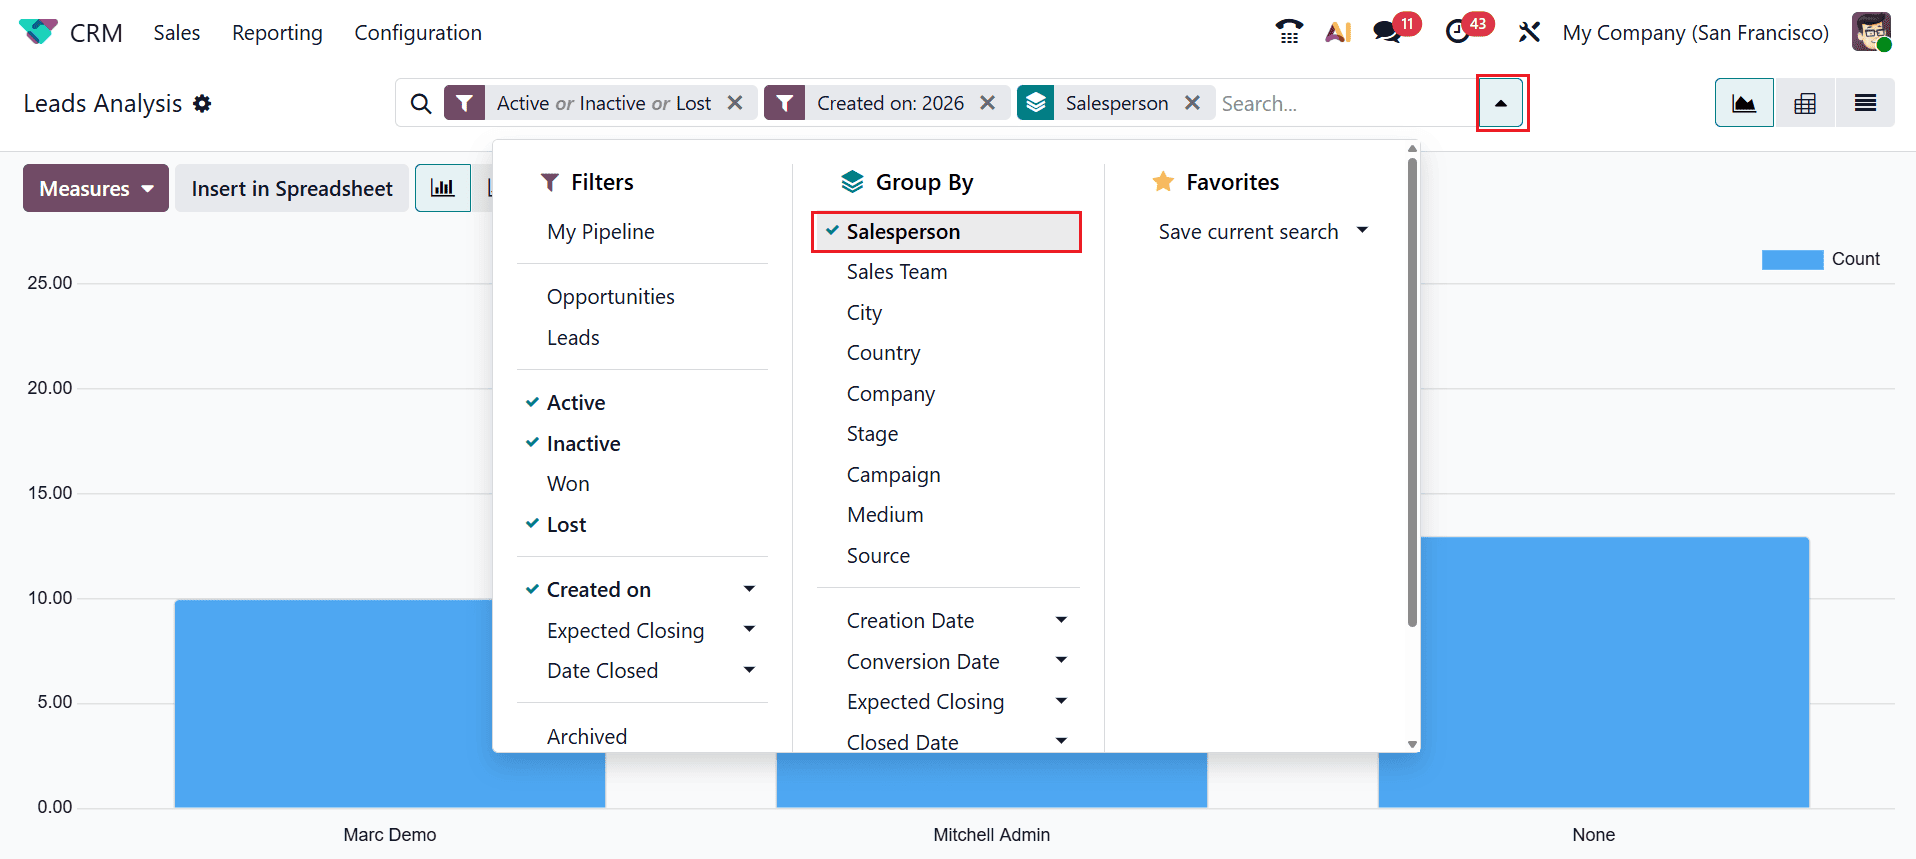Expand the Date Closed filter options
Screen dimensions: 1916x859
click(x=749, y=670)
